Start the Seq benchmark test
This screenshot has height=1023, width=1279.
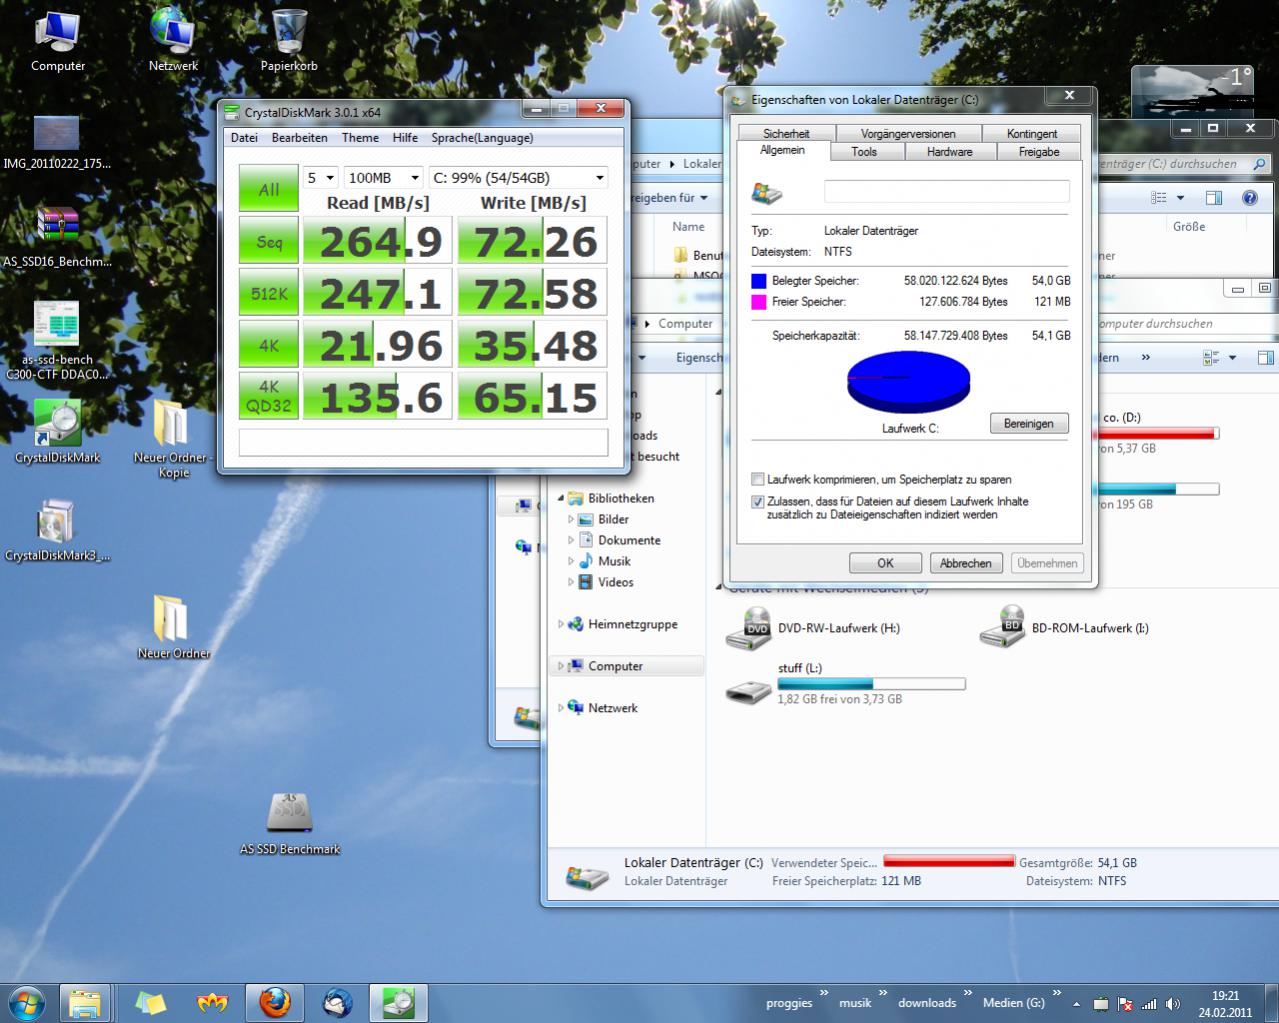click(x=269, y=241)
